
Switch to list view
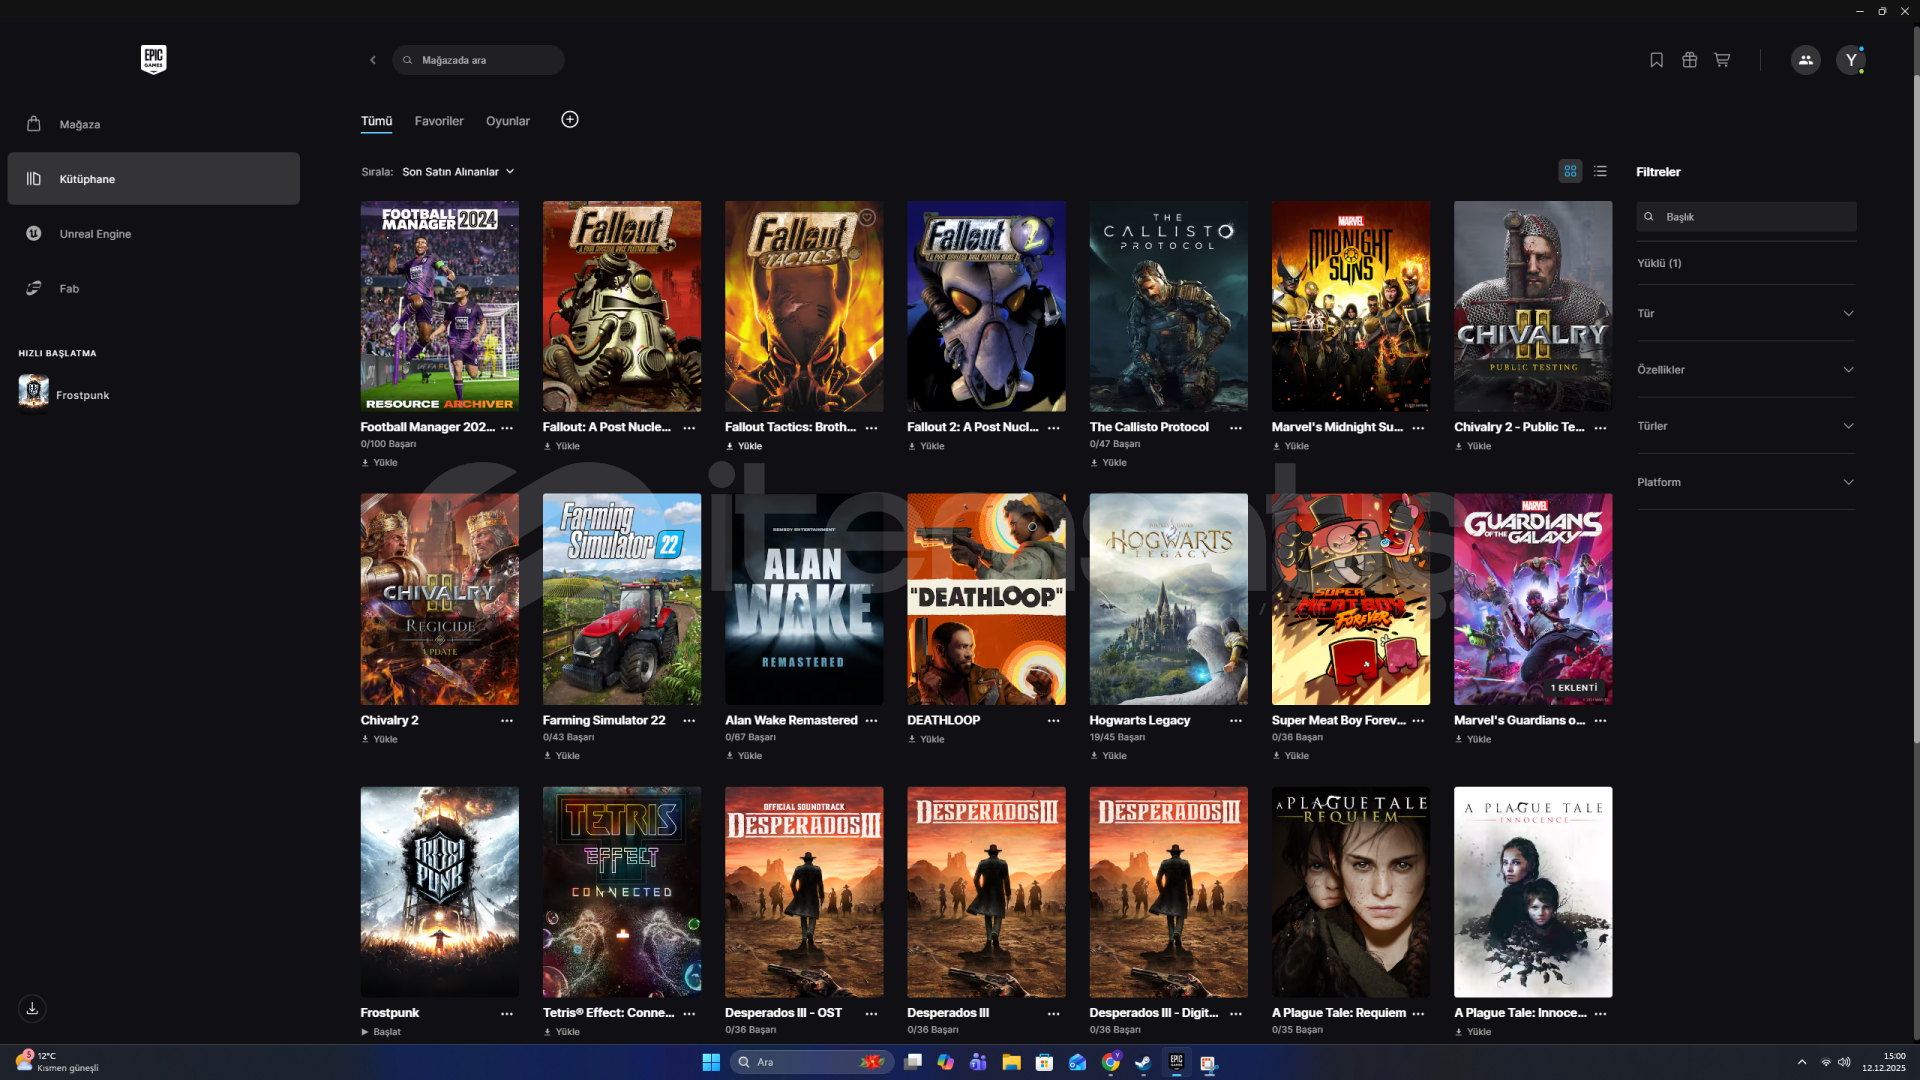pos(1600,172)
